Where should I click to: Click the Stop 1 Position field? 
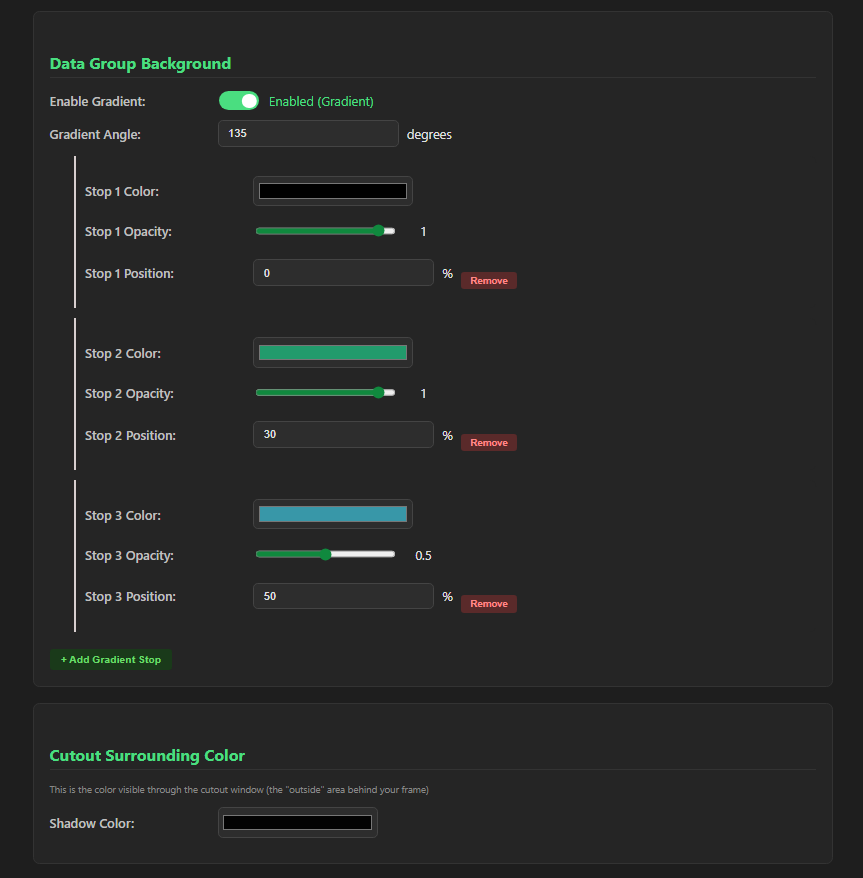[343, 273]
